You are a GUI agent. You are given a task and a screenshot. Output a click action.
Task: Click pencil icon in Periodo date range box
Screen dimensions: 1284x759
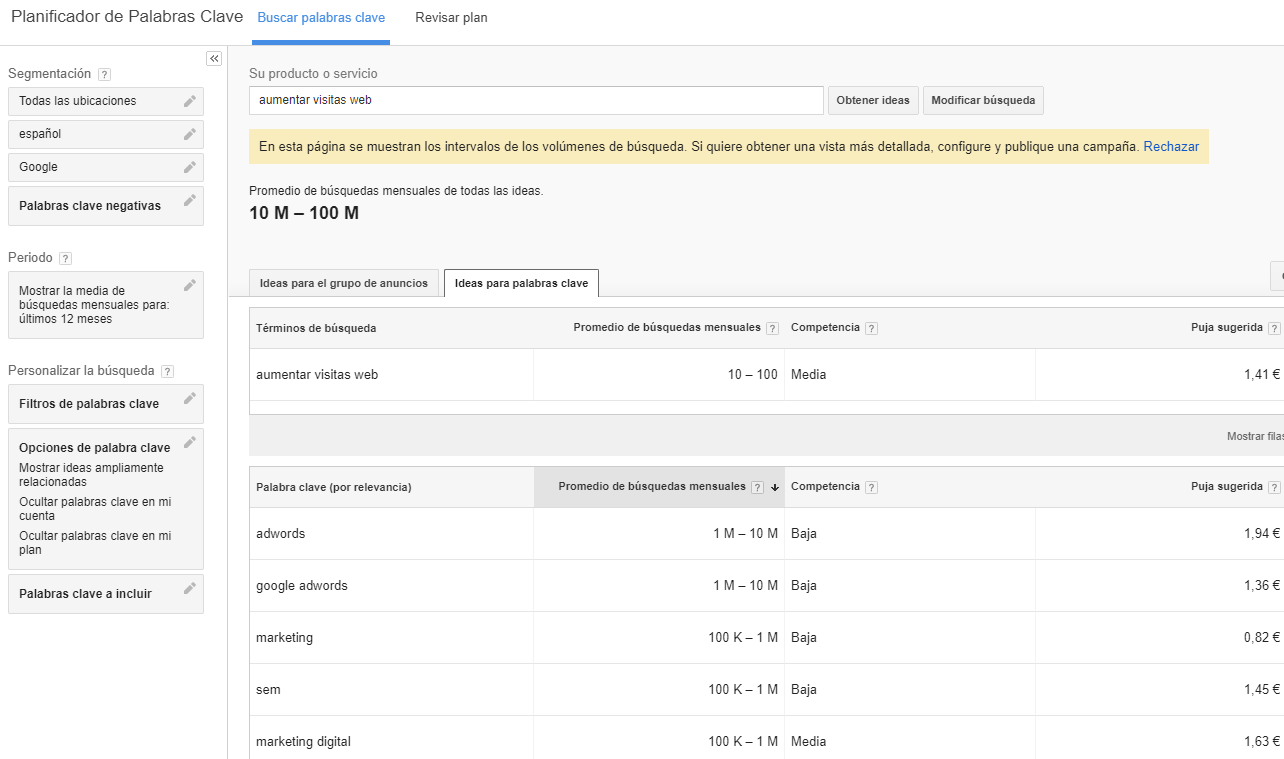(190, 286)
